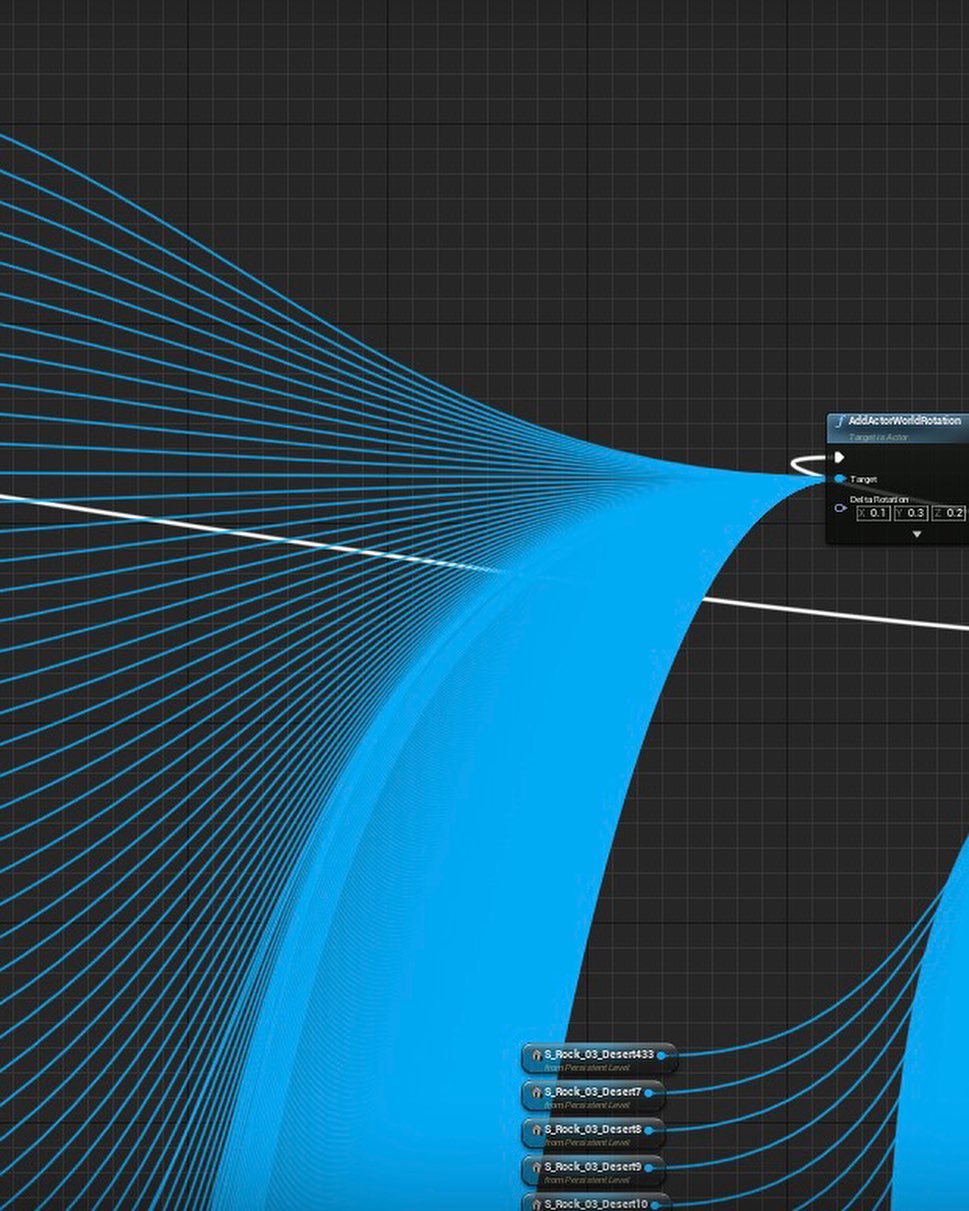Click the function icon on AddActorWorldRotation node

(x=840, y=422)
